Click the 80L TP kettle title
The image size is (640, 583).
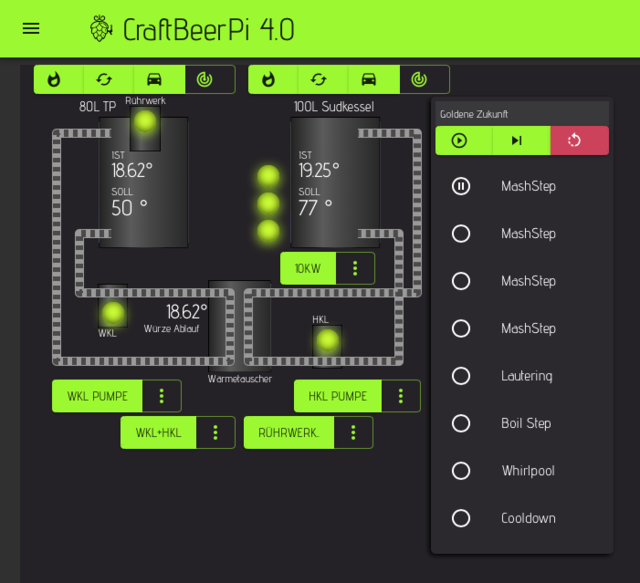pyautogui.click(x=98, y=107)
